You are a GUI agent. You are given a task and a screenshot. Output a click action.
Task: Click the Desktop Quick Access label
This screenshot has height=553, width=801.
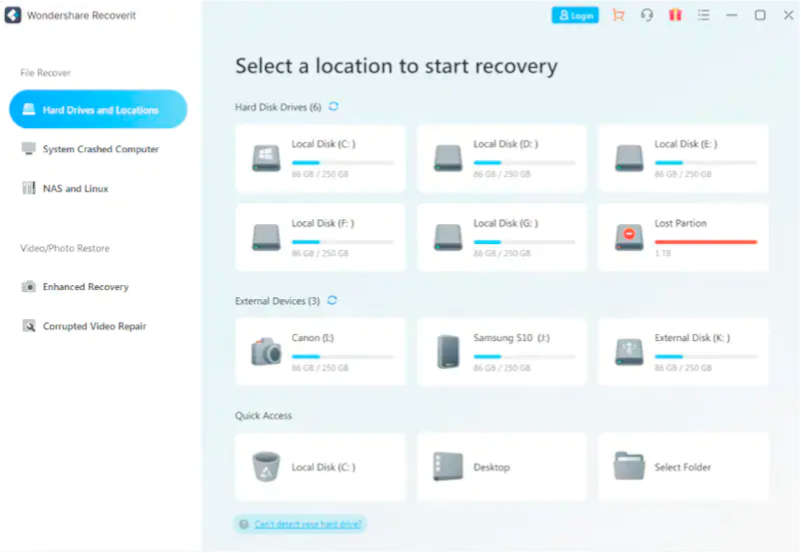(x=491, y=467)
